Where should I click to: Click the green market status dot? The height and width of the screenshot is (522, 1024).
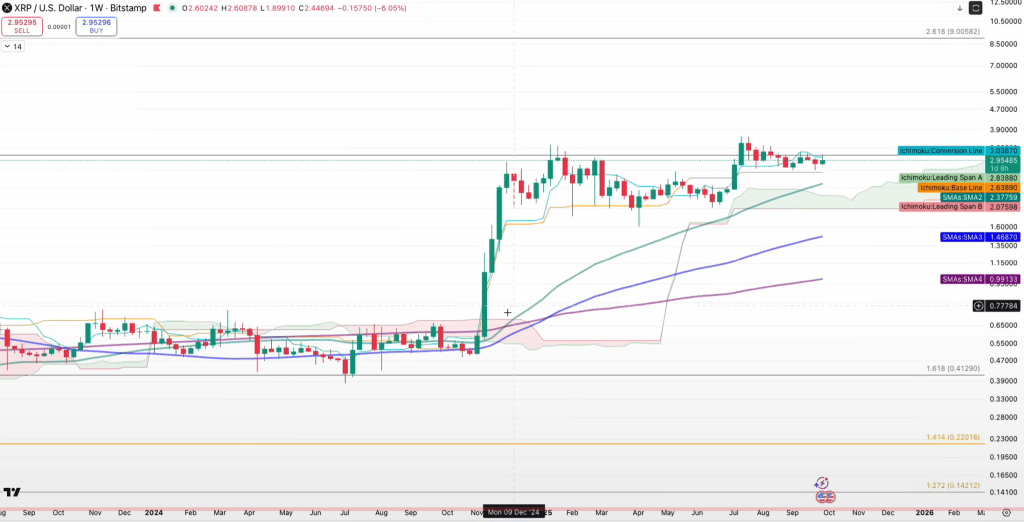pyautogui.click(x=173, y=7)
